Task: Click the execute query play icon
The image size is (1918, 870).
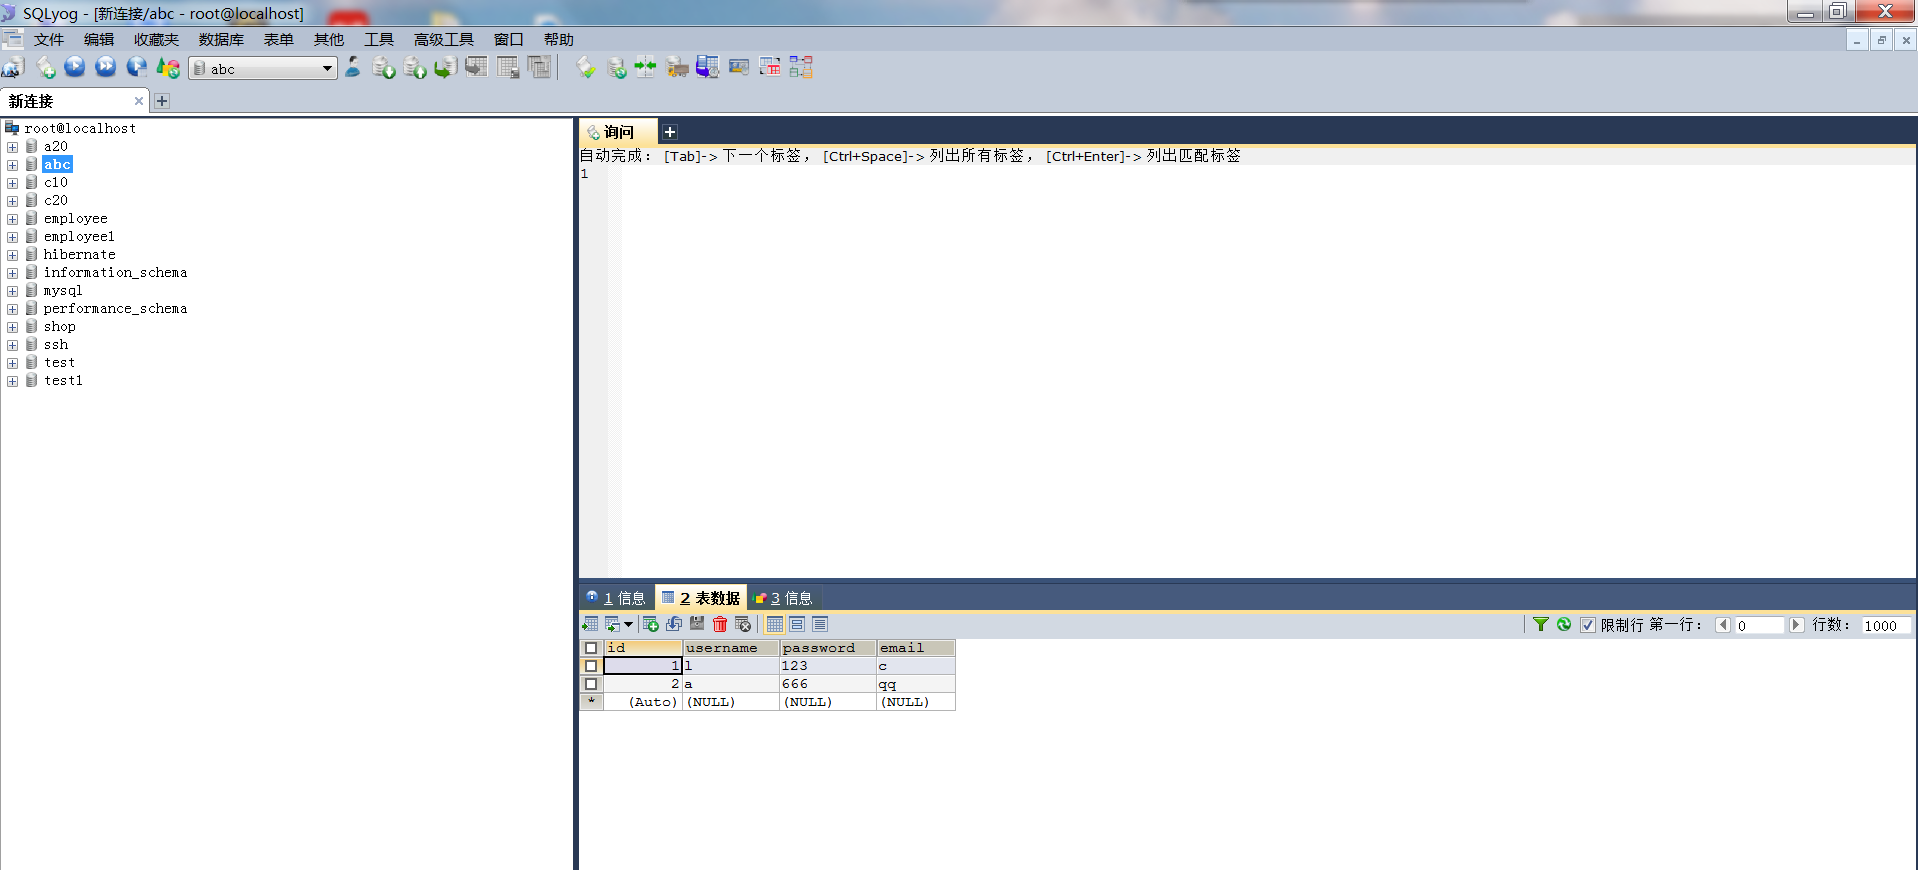Action: tap(75, 67)
